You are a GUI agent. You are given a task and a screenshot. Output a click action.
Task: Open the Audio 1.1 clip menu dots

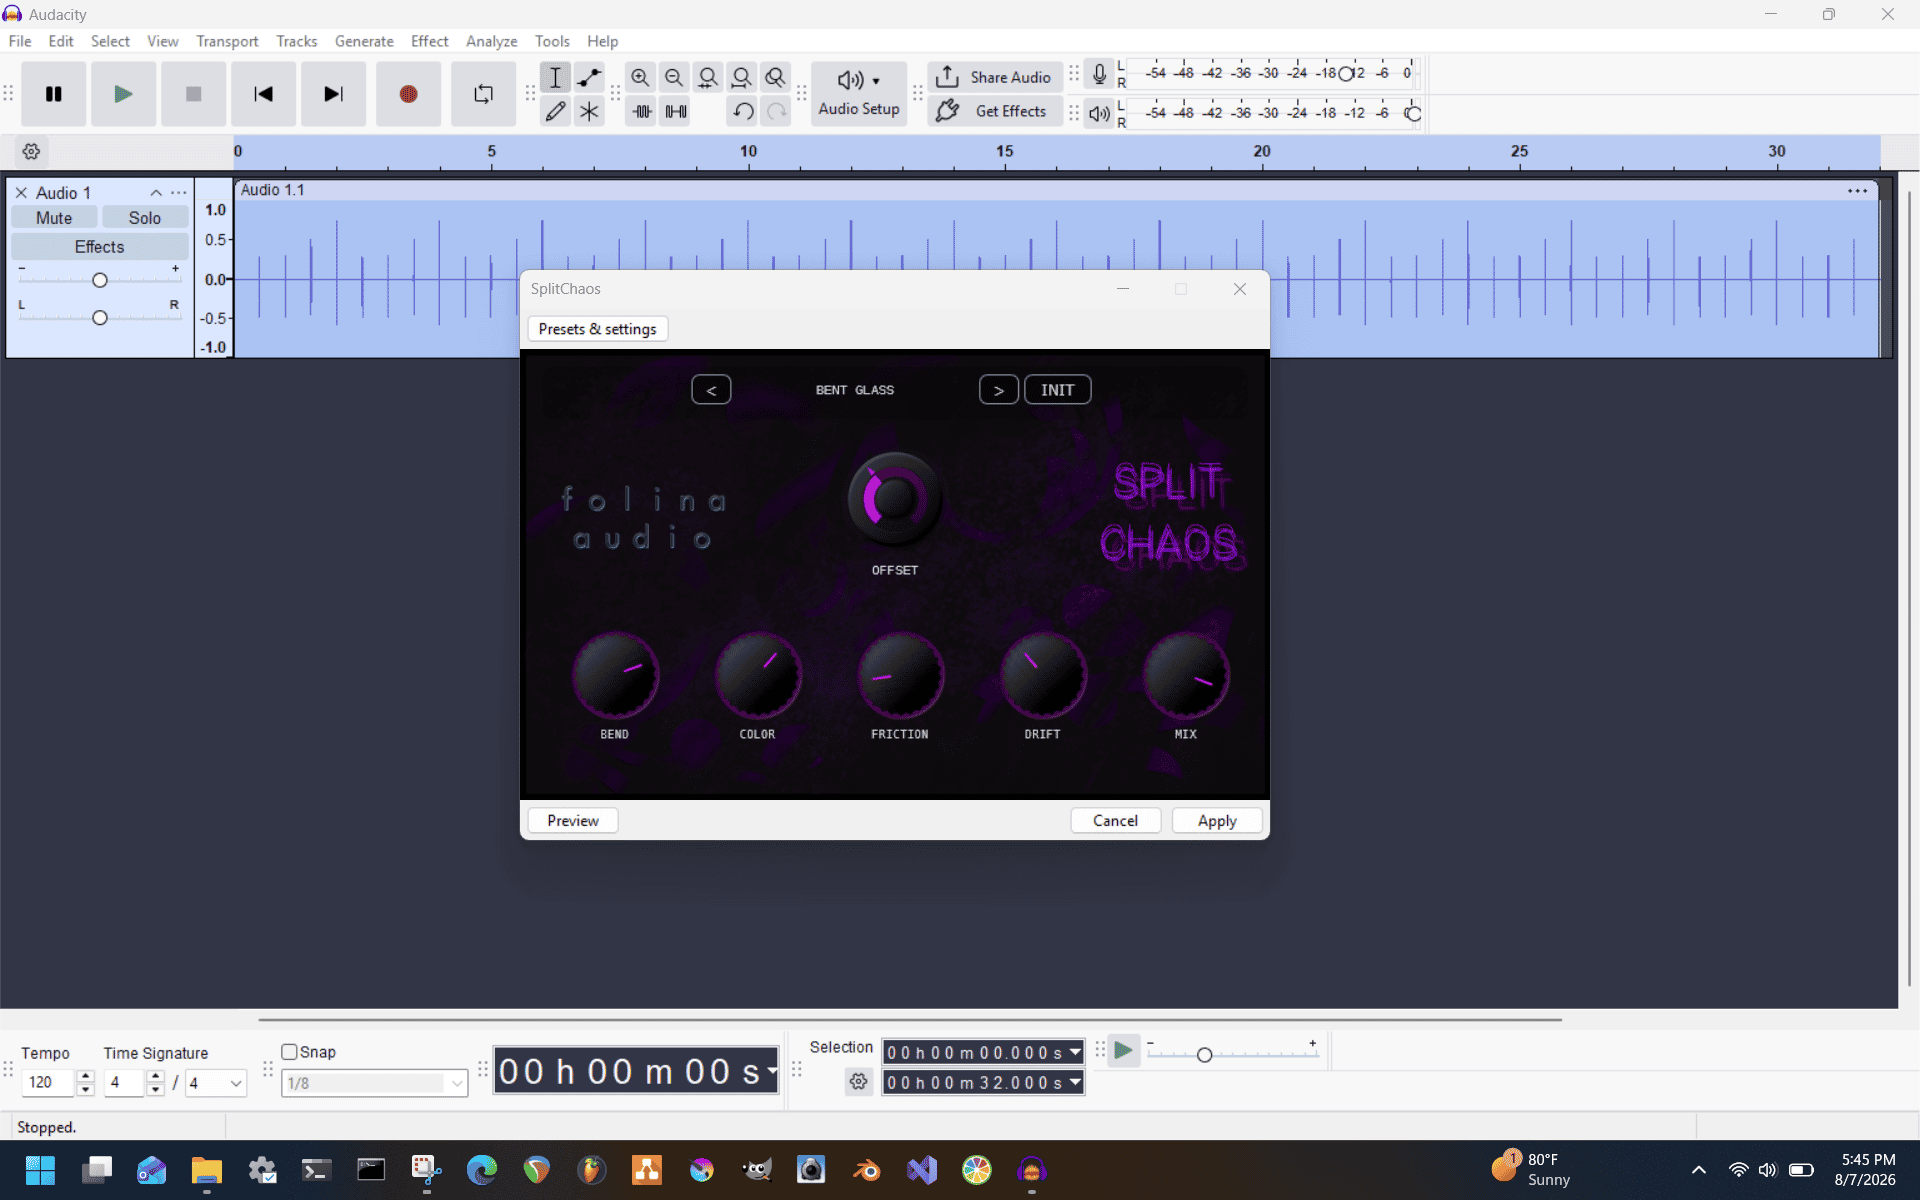(1857, 191)
